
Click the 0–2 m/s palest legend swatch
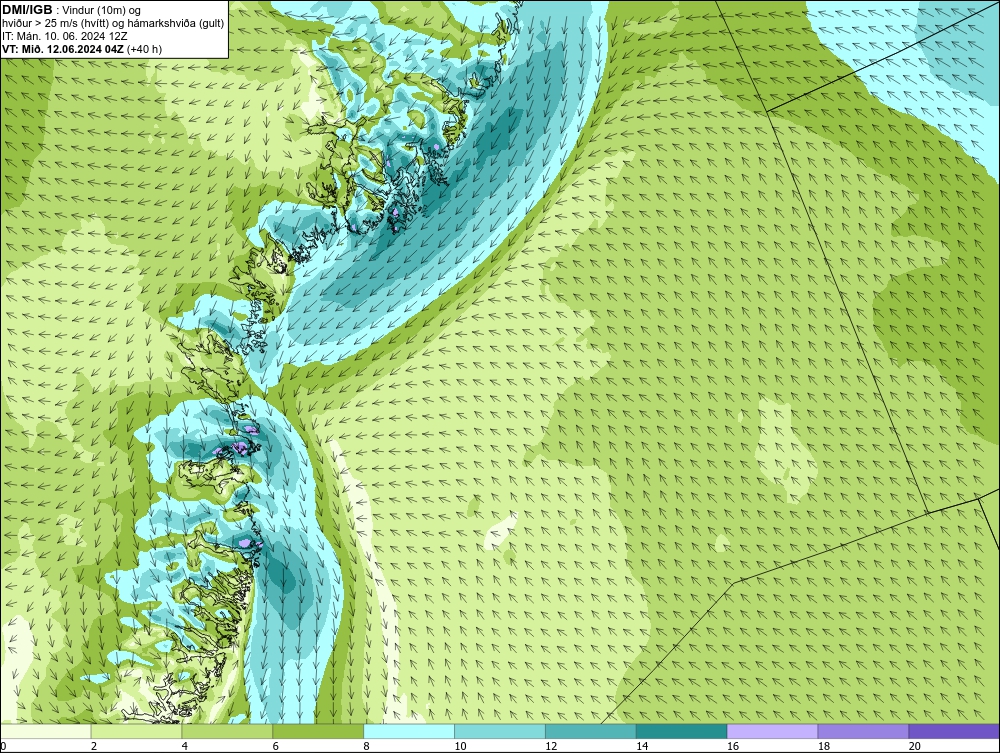click(x=45, y=731)
